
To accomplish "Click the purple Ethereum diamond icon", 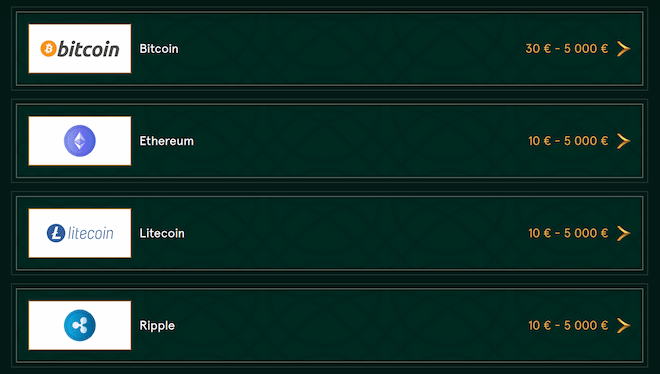I will (80, 141).
